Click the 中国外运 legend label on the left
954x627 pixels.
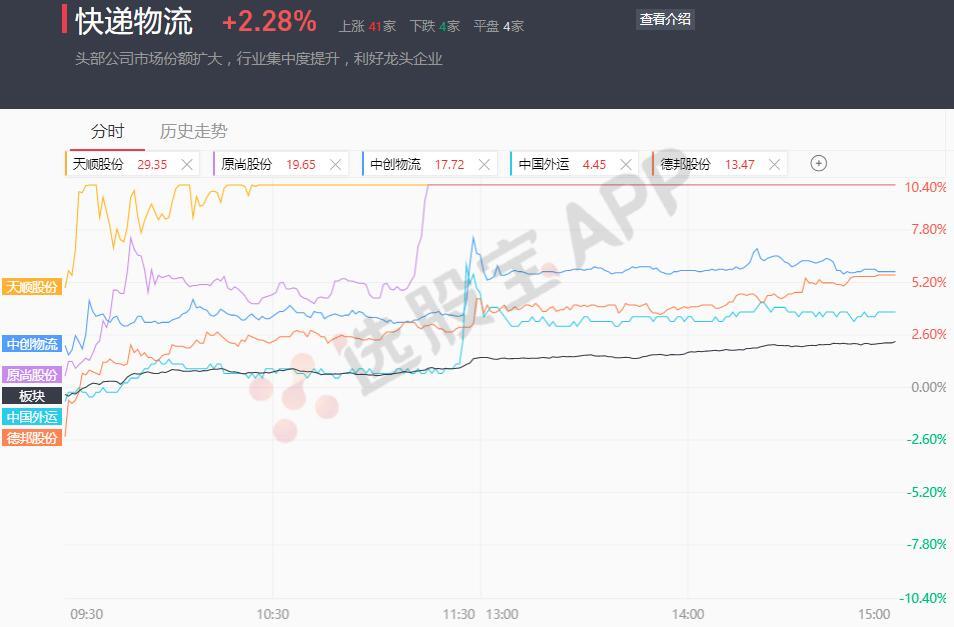(x=32, y=417)
